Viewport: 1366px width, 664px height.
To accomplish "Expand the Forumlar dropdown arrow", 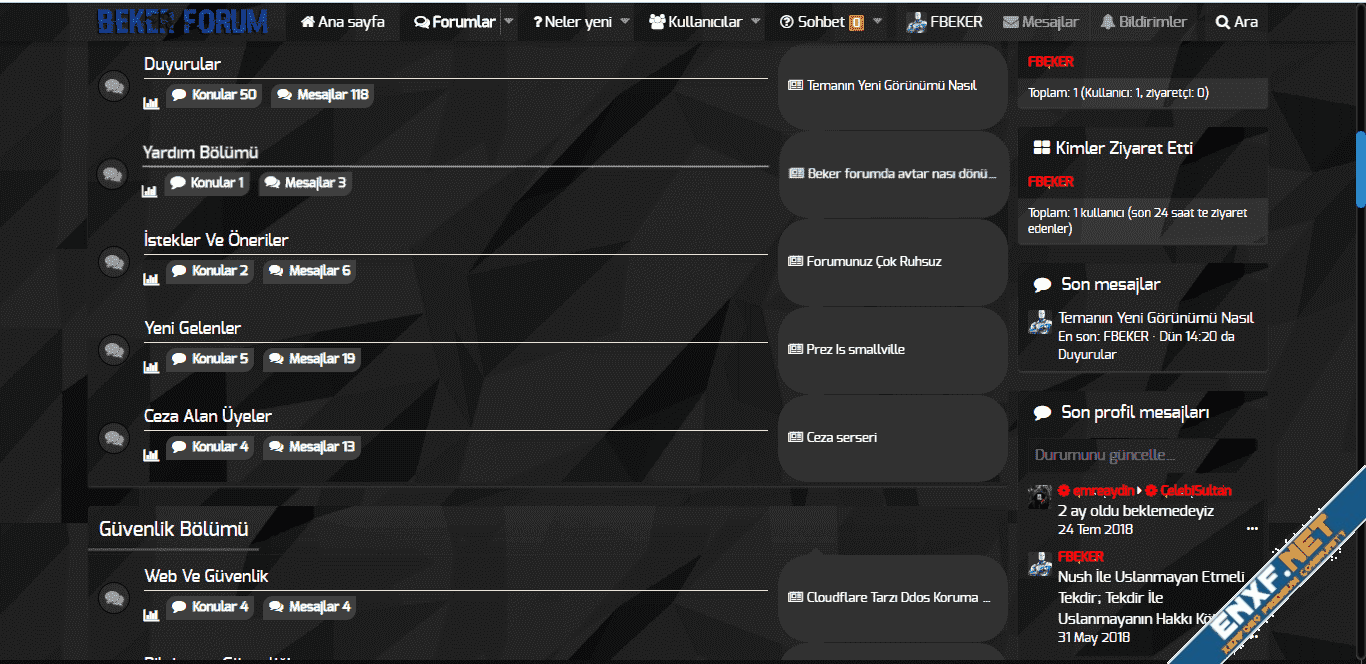I will pos(509,22).
